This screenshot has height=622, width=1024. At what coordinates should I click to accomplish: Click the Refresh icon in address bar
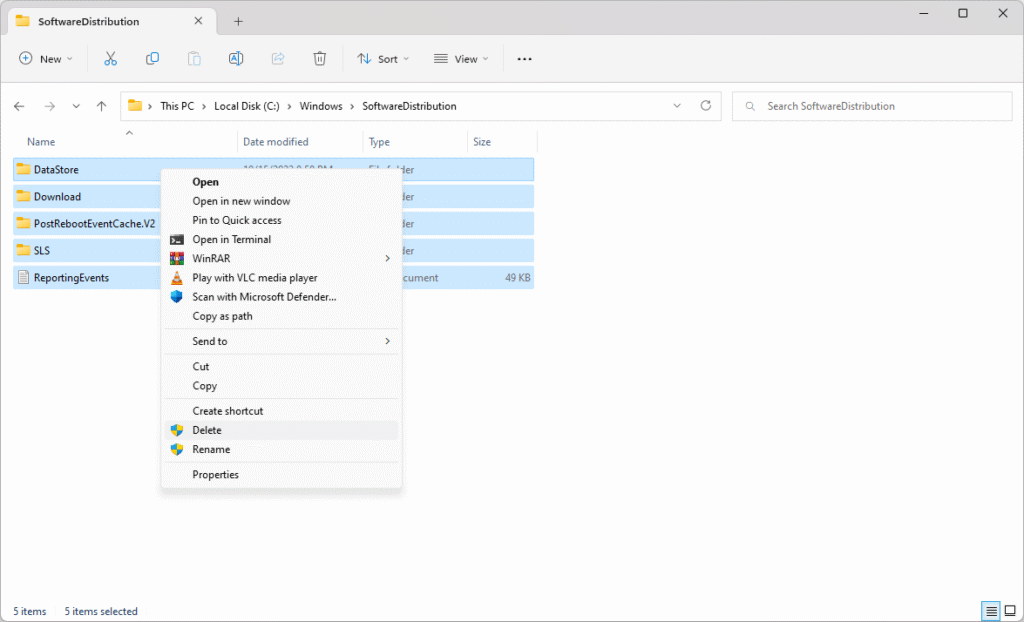click(x=706, y=106)
